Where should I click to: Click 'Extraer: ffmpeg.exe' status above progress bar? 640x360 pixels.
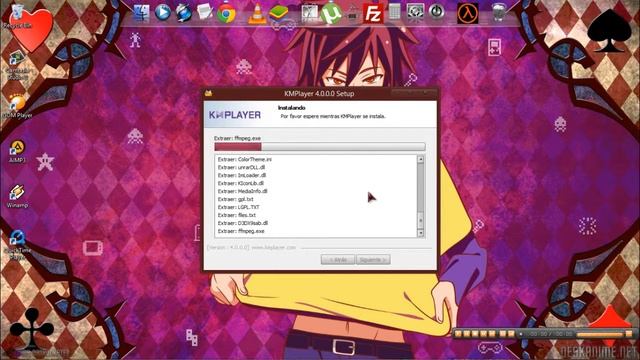click(237, 138)
